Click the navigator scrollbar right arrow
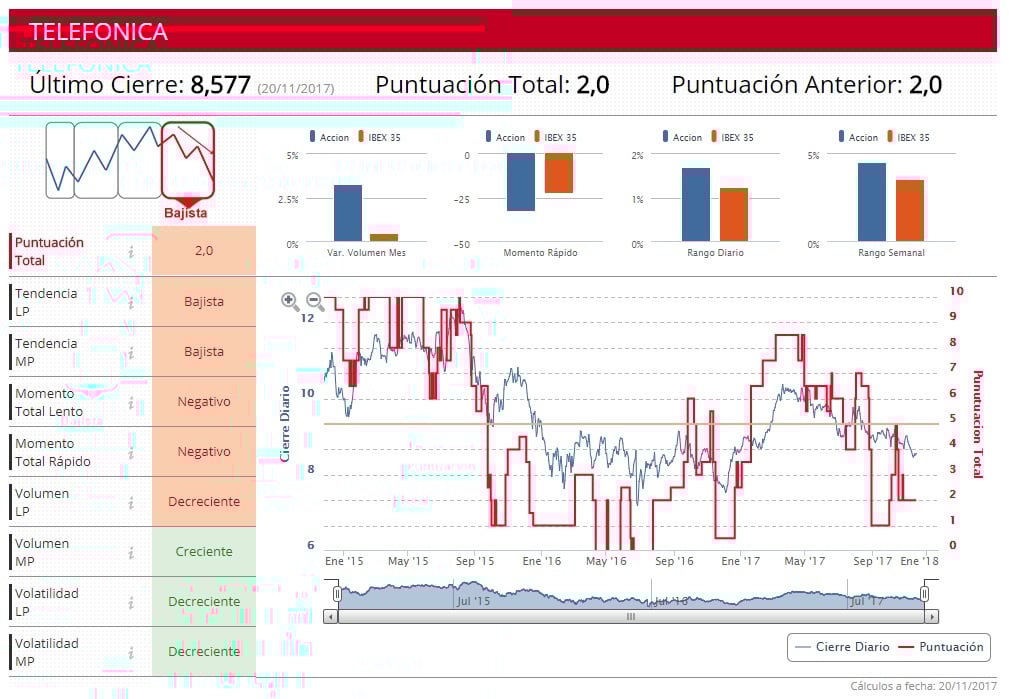 click(x=932, y=617)
